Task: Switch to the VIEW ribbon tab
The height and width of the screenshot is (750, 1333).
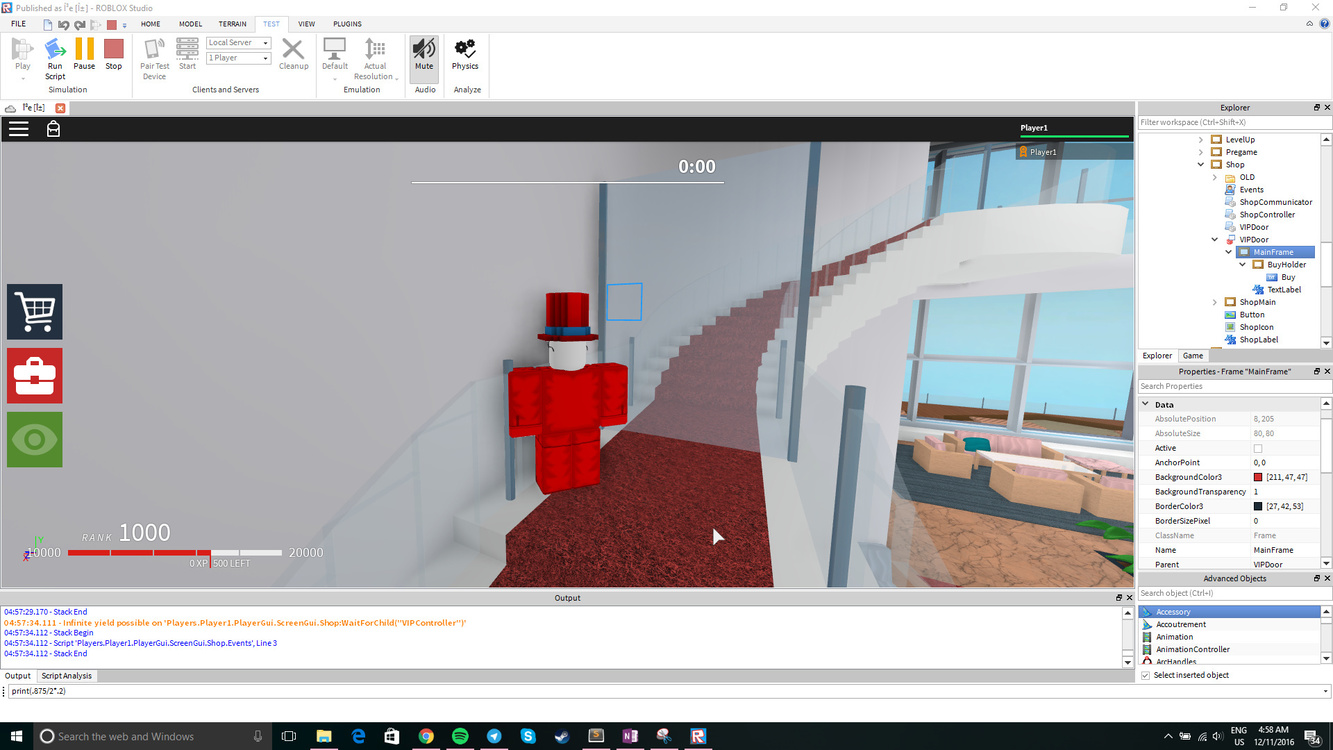Action: (x=307, y=24)
